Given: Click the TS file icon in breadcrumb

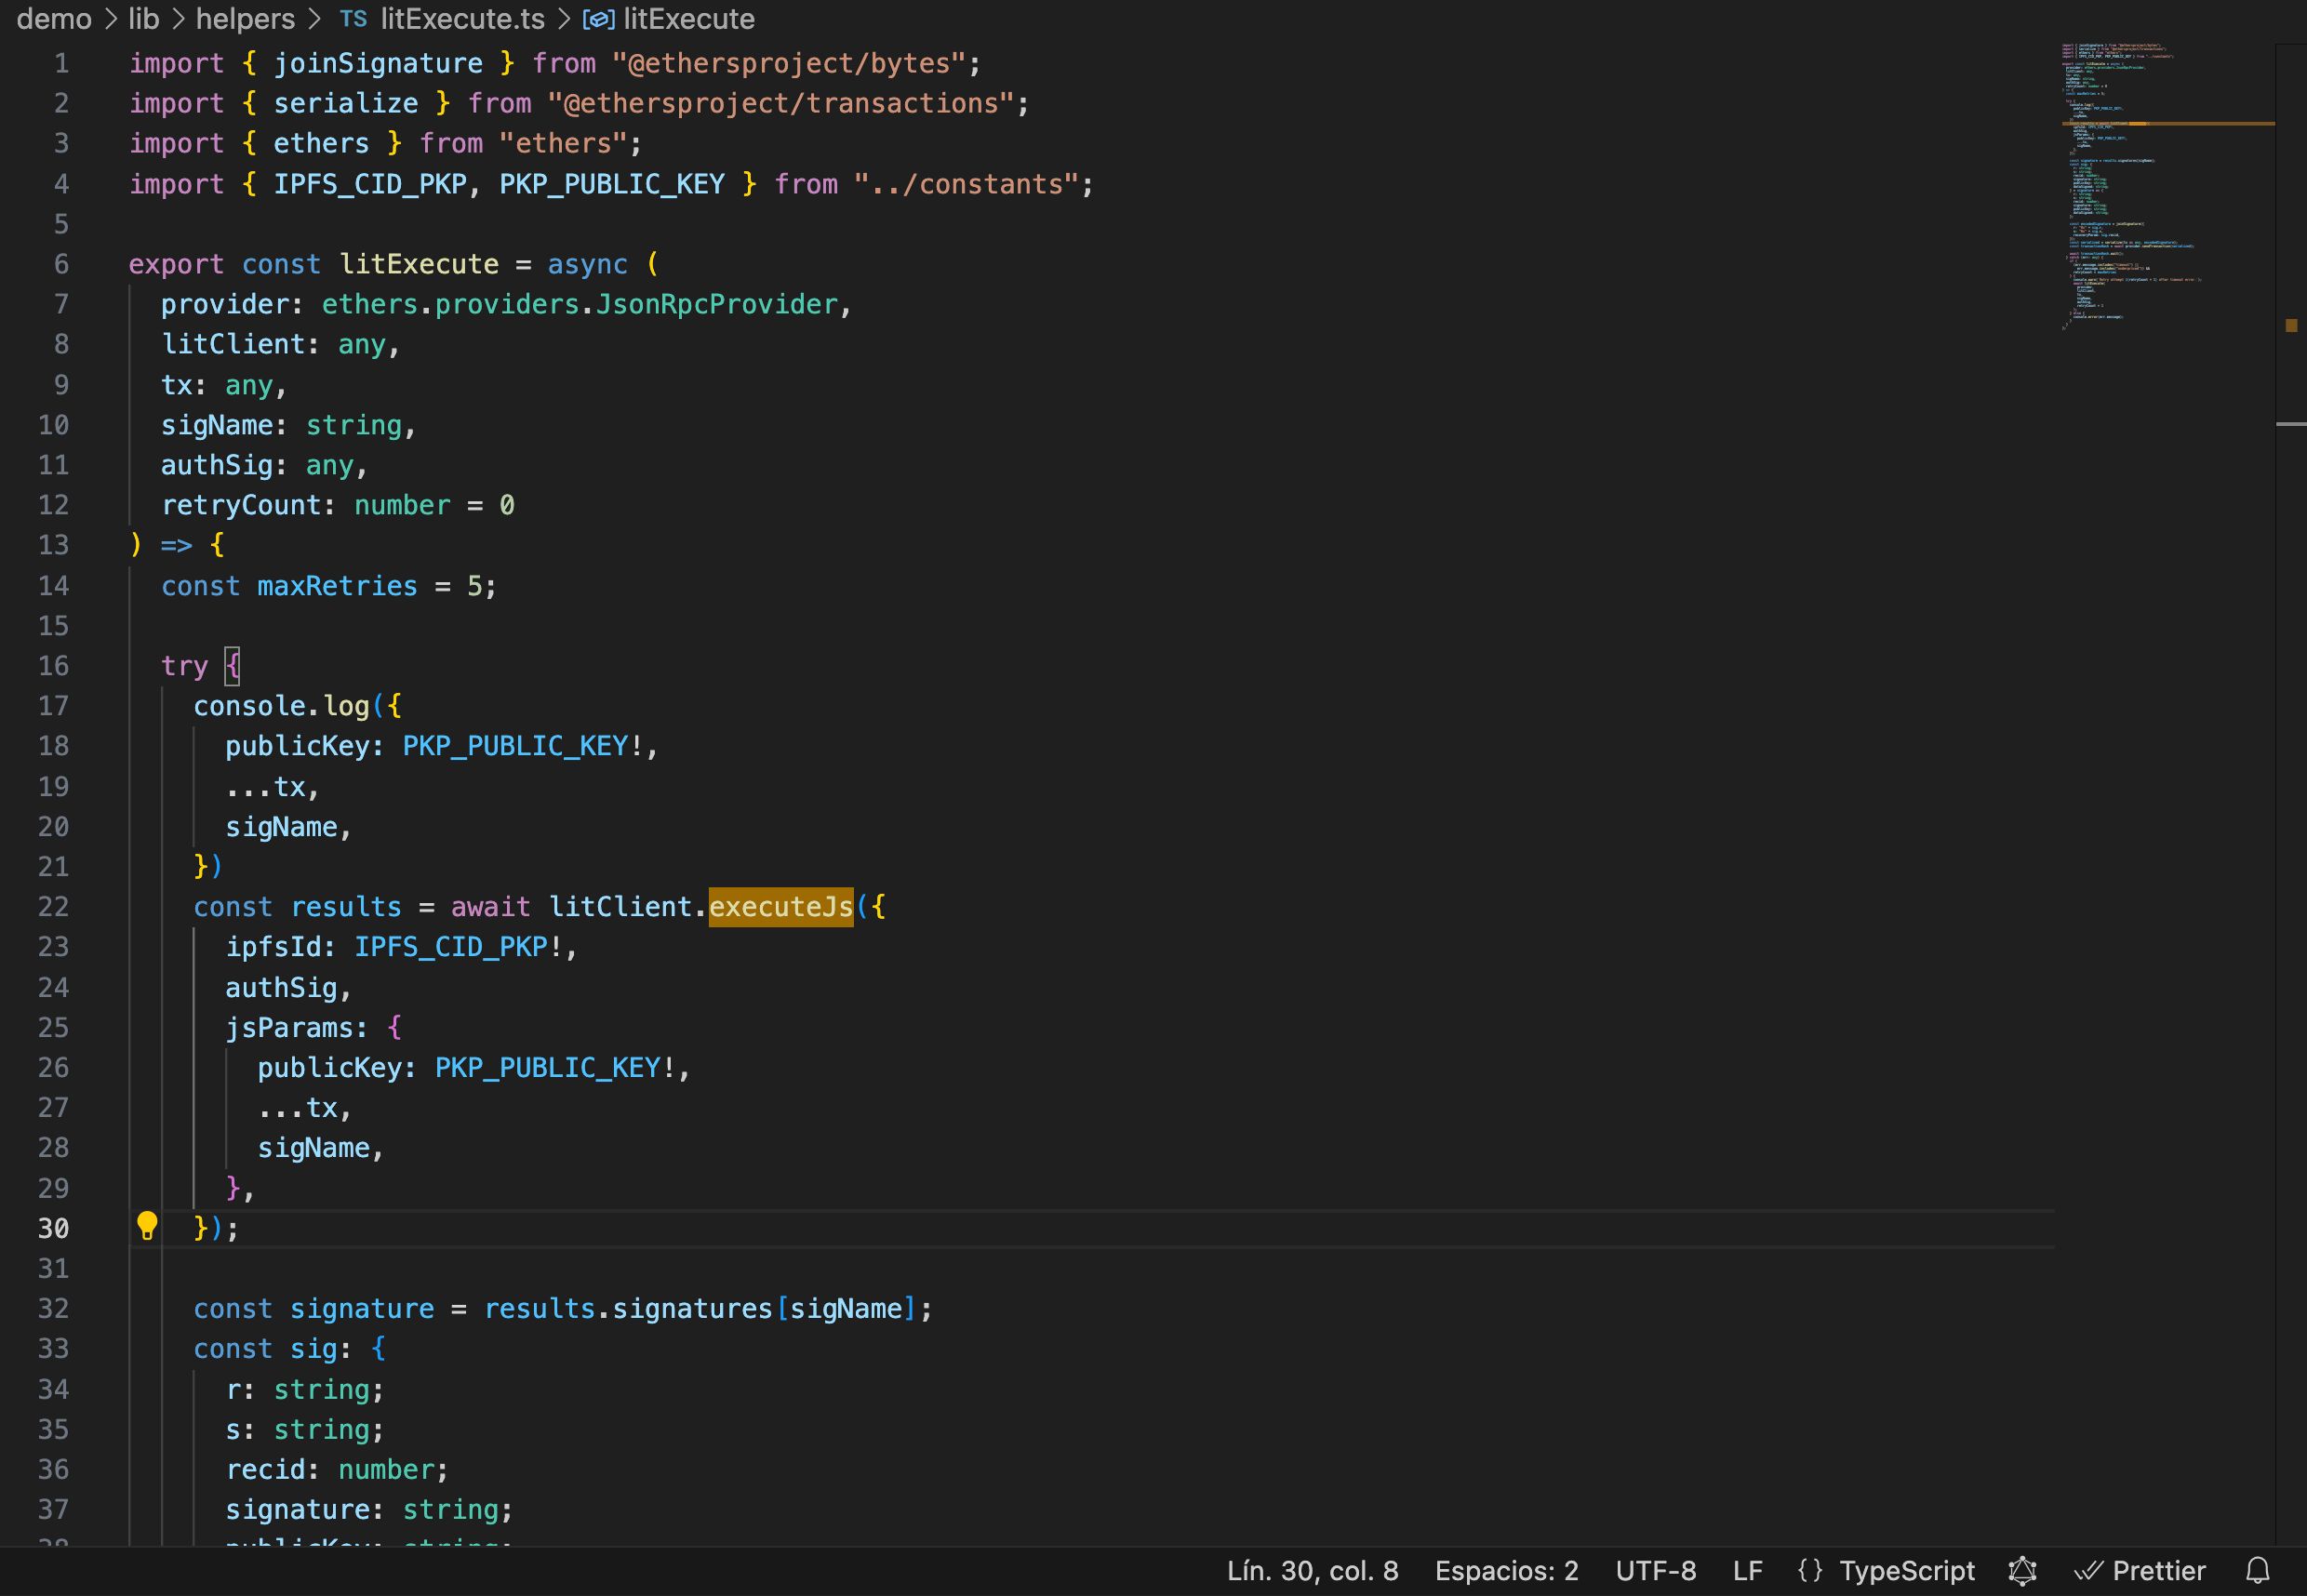Looking at the screenshot, I should pyautogui.click(x=353, y=19).
